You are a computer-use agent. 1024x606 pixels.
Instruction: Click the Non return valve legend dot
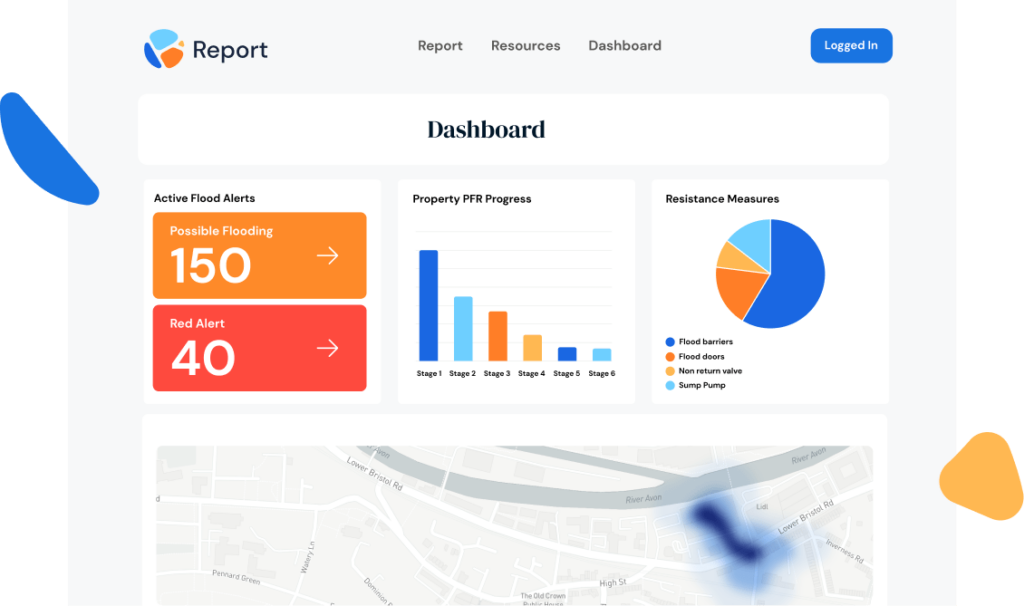point(670,371)
